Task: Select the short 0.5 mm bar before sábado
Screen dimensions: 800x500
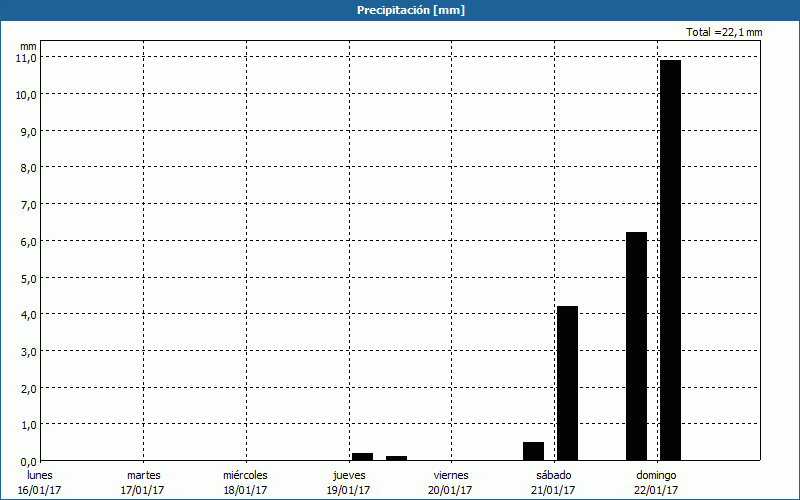Action: point(533,451)
